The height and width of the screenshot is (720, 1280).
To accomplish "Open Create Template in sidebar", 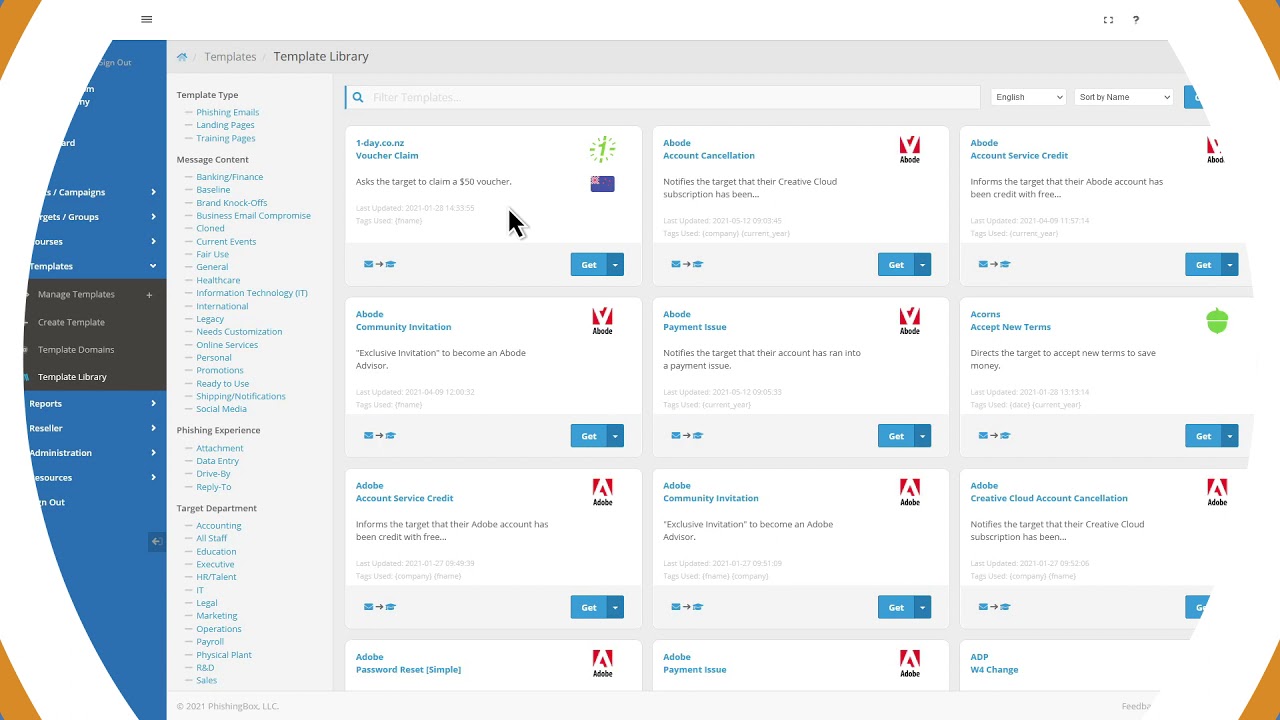I will tap(71, 322).
